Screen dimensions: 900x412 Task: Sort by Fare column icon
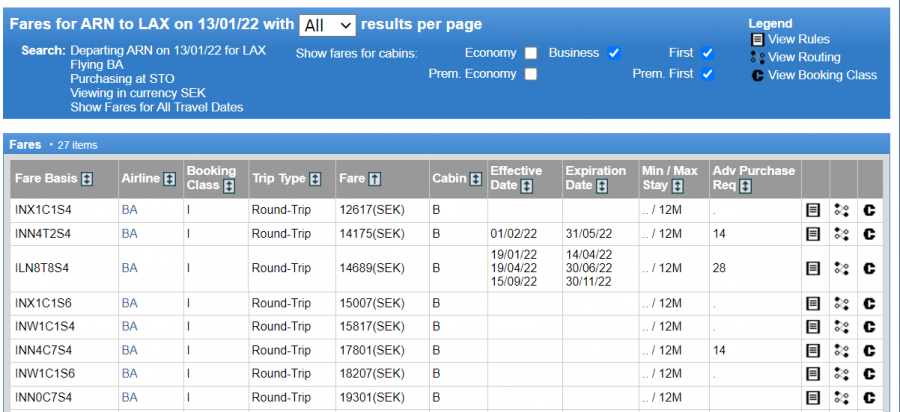375,179
